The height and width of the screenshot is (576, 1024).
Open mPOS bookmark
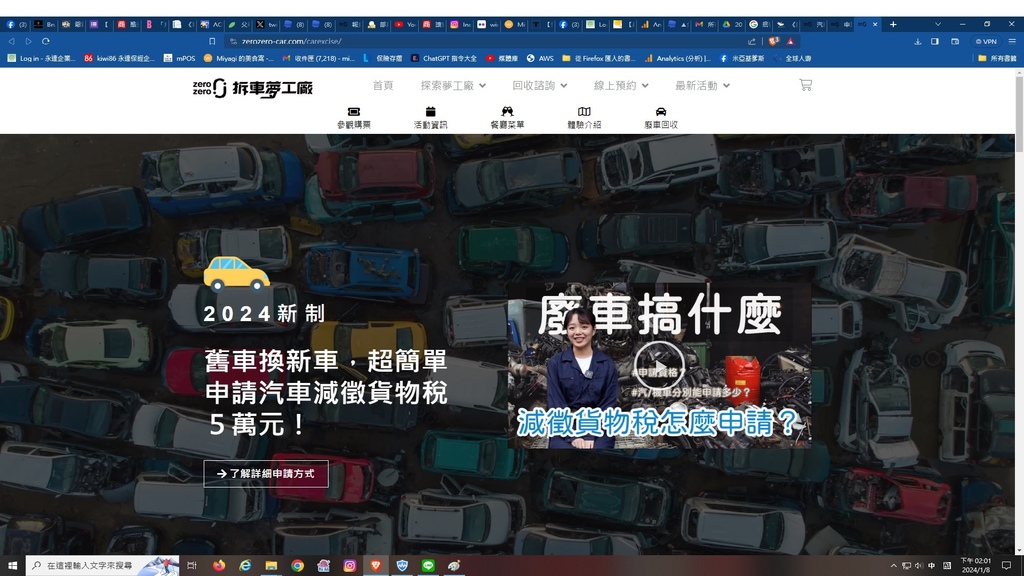[180, 58]
